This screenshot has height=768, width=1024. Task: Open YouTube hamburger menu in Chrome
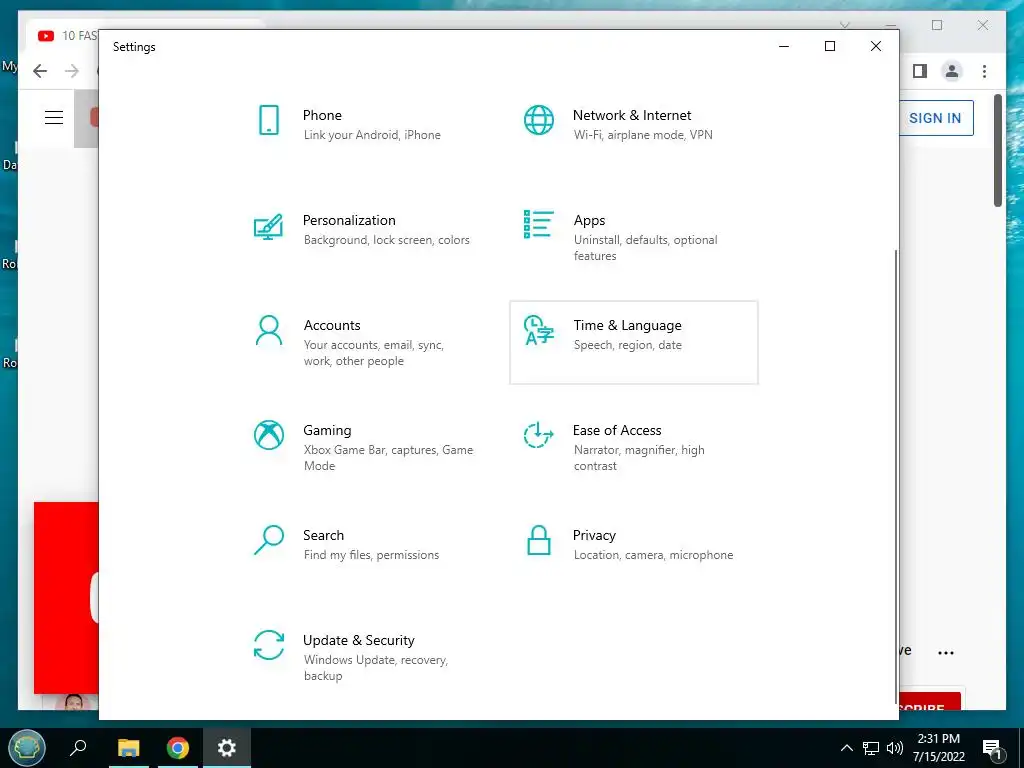54,118
